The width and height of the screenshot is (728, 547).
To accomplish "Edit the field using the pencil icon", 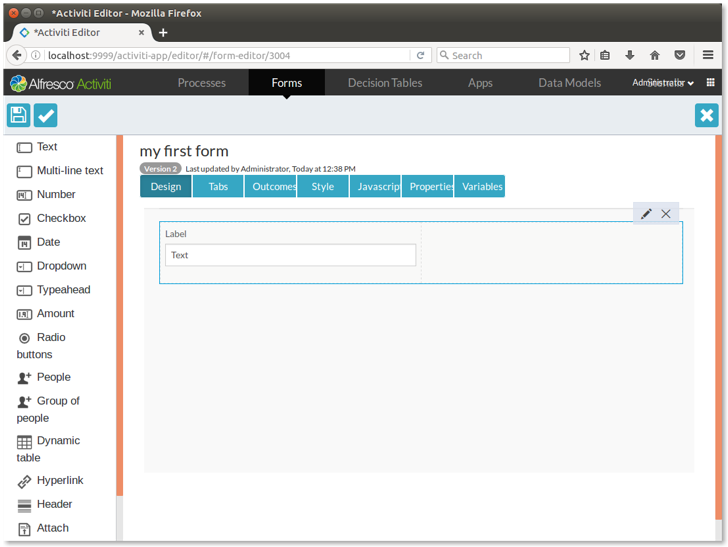I will point(646,214).
